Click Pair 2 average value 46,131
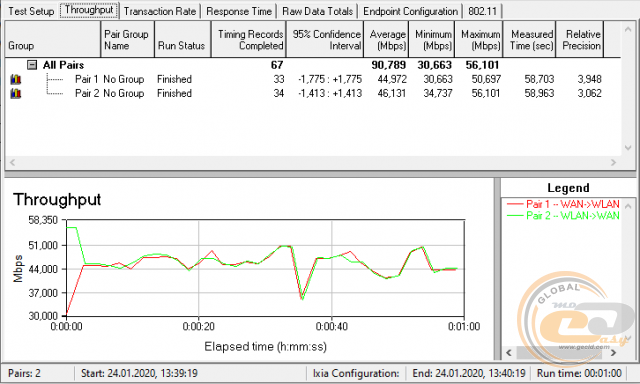 (x=391, y=93)
